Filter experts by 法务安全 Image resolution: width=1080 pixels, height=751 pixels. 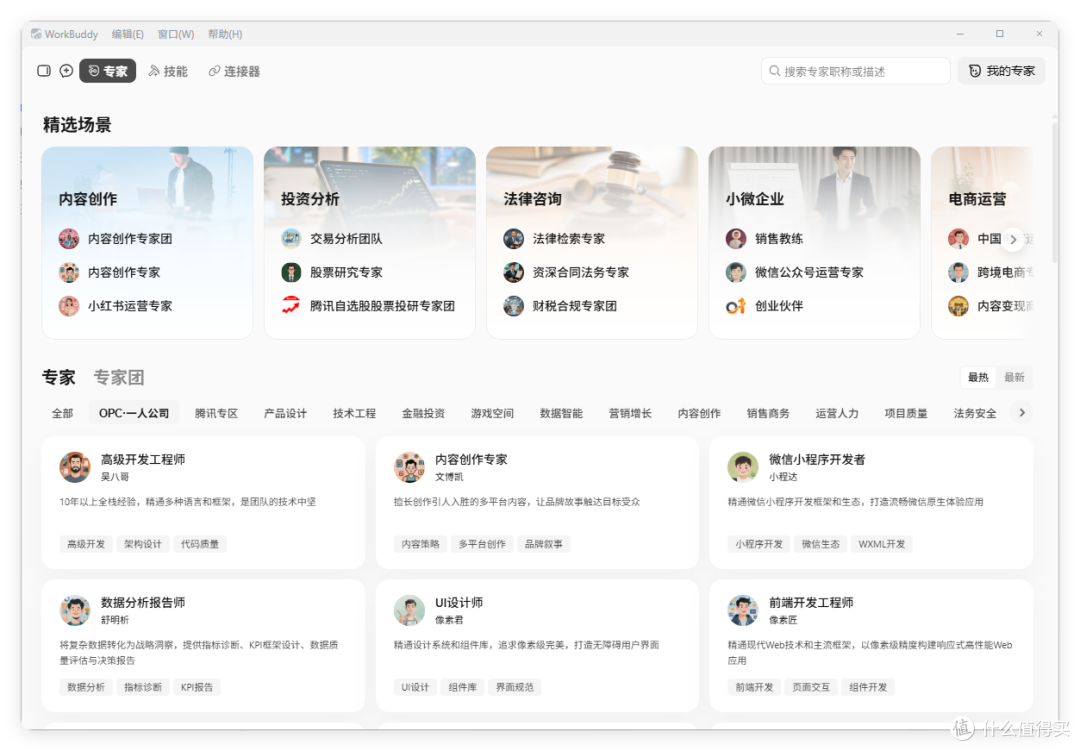coord(975,413)
